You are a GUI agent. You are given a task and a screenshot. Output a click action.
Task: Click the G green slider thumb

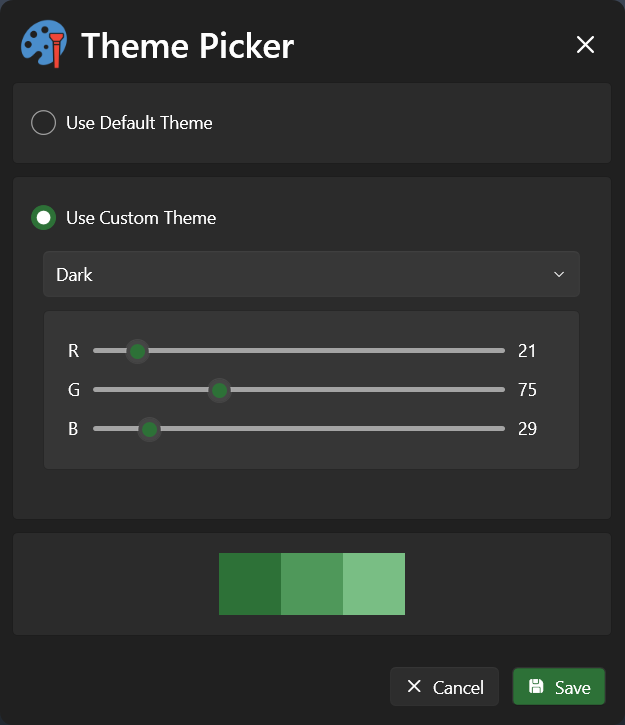(x=220, y=390)
